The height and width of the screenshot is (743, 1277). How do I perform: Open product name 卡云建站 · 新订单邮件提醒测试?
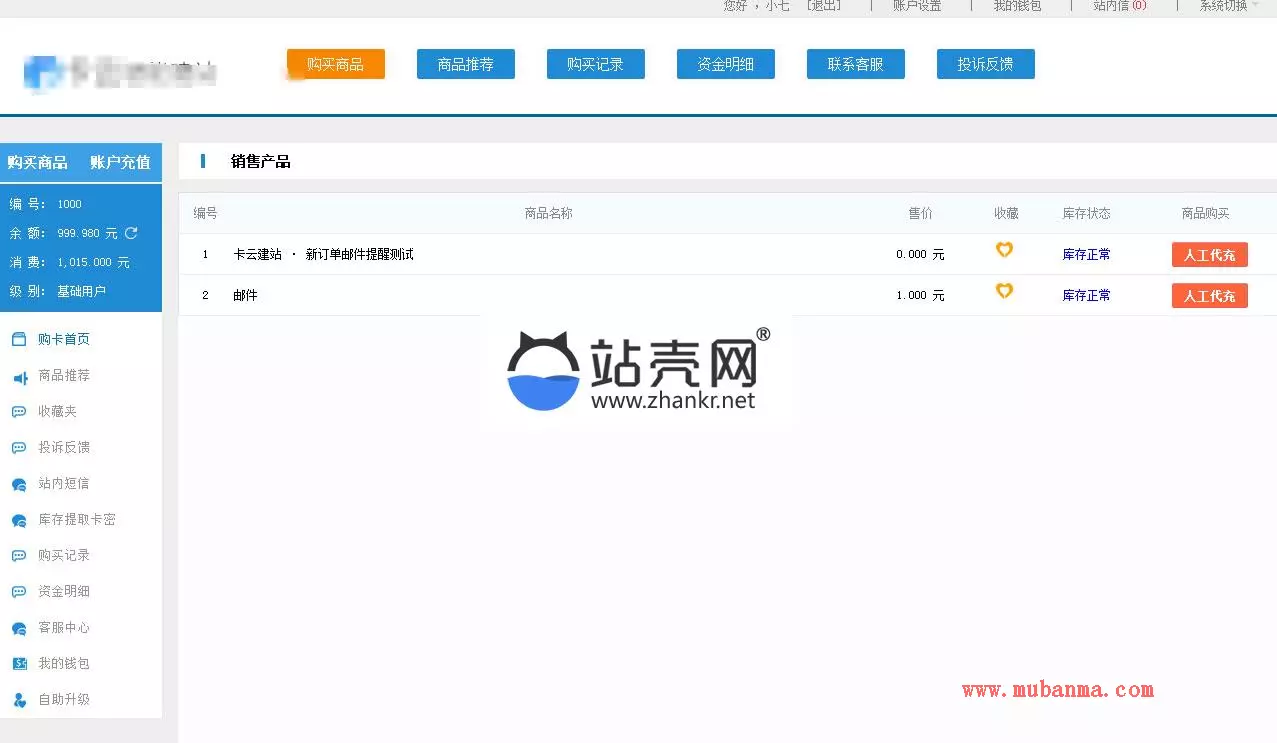click(x=323, y=255)
